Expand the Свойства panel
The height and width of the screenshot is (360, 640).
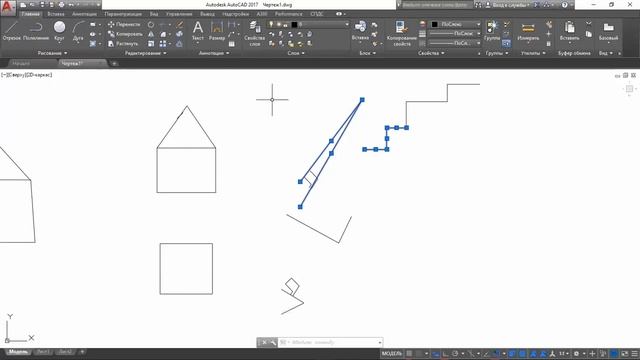tap(431, 53)
